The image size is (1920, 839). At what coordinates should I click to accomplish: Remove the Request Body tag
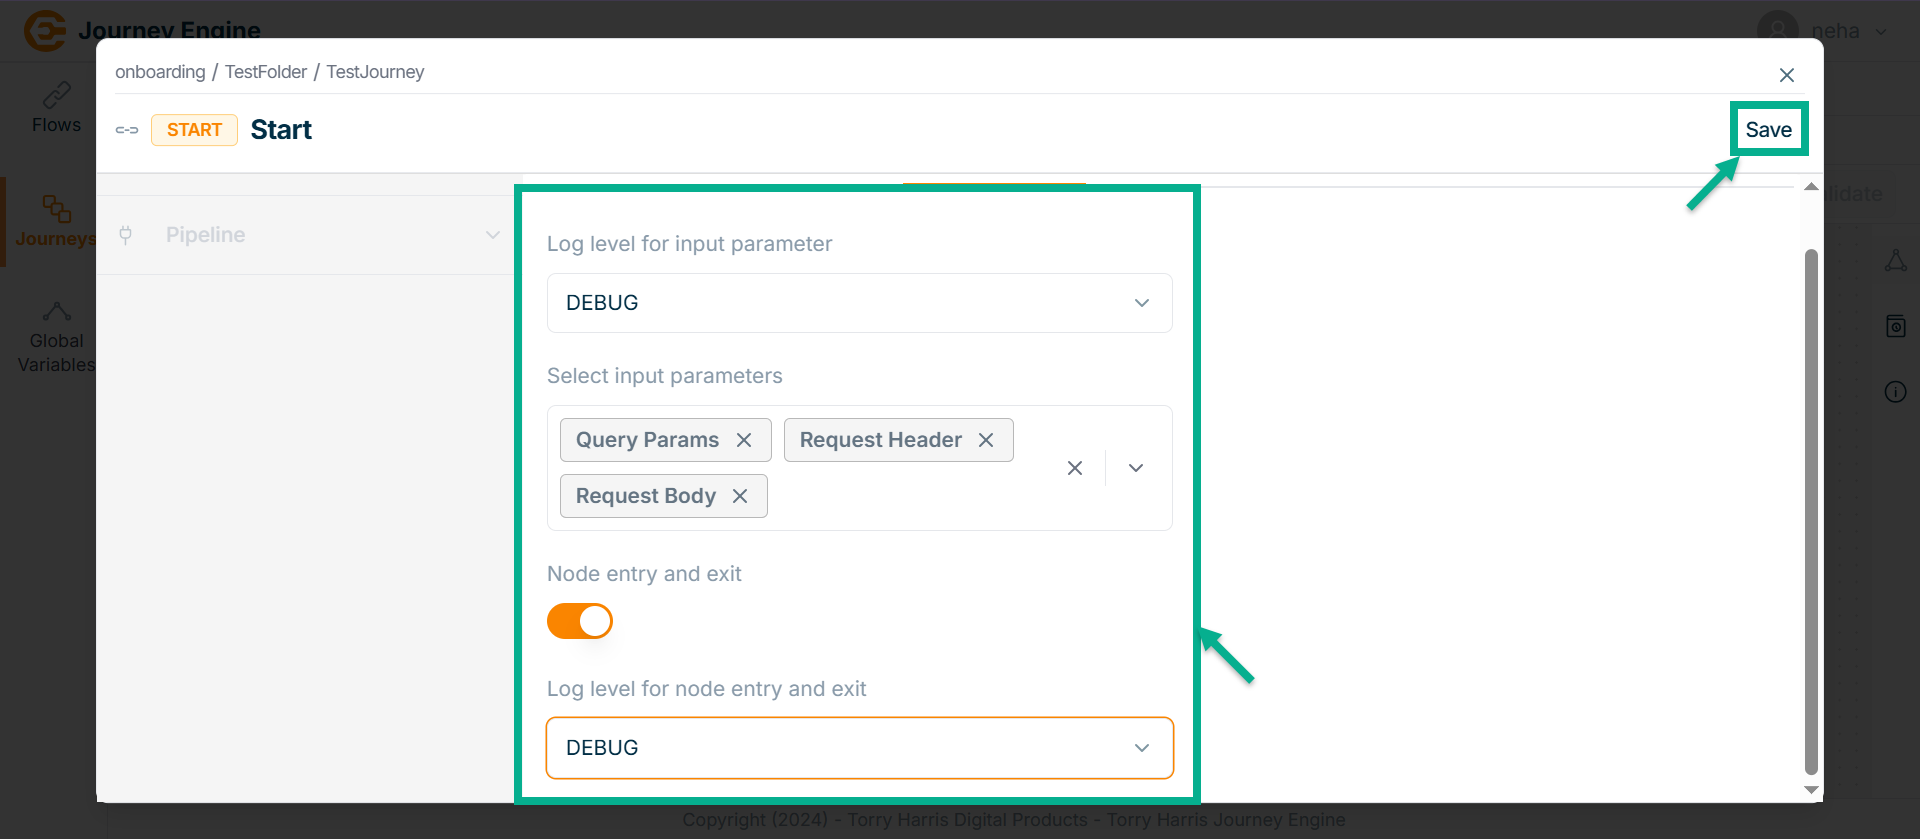(x=740, y=496)
